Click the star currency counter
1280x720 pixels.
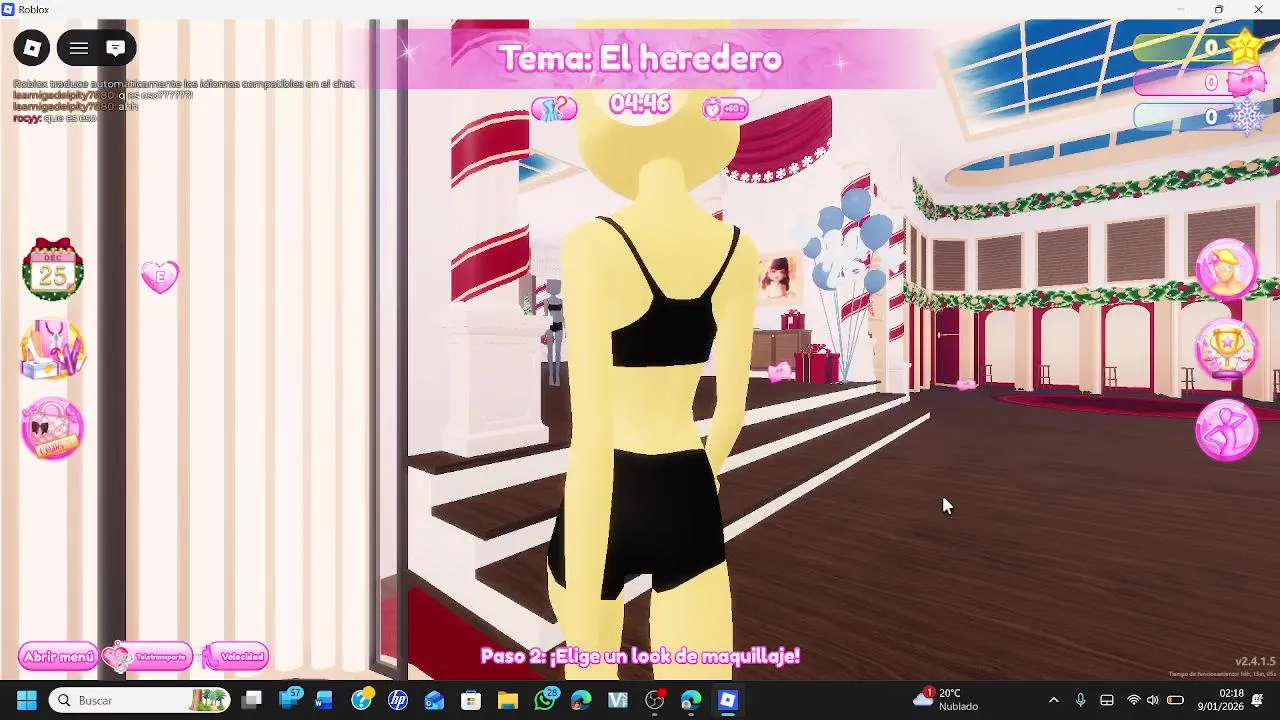[x=1197, y=47]
